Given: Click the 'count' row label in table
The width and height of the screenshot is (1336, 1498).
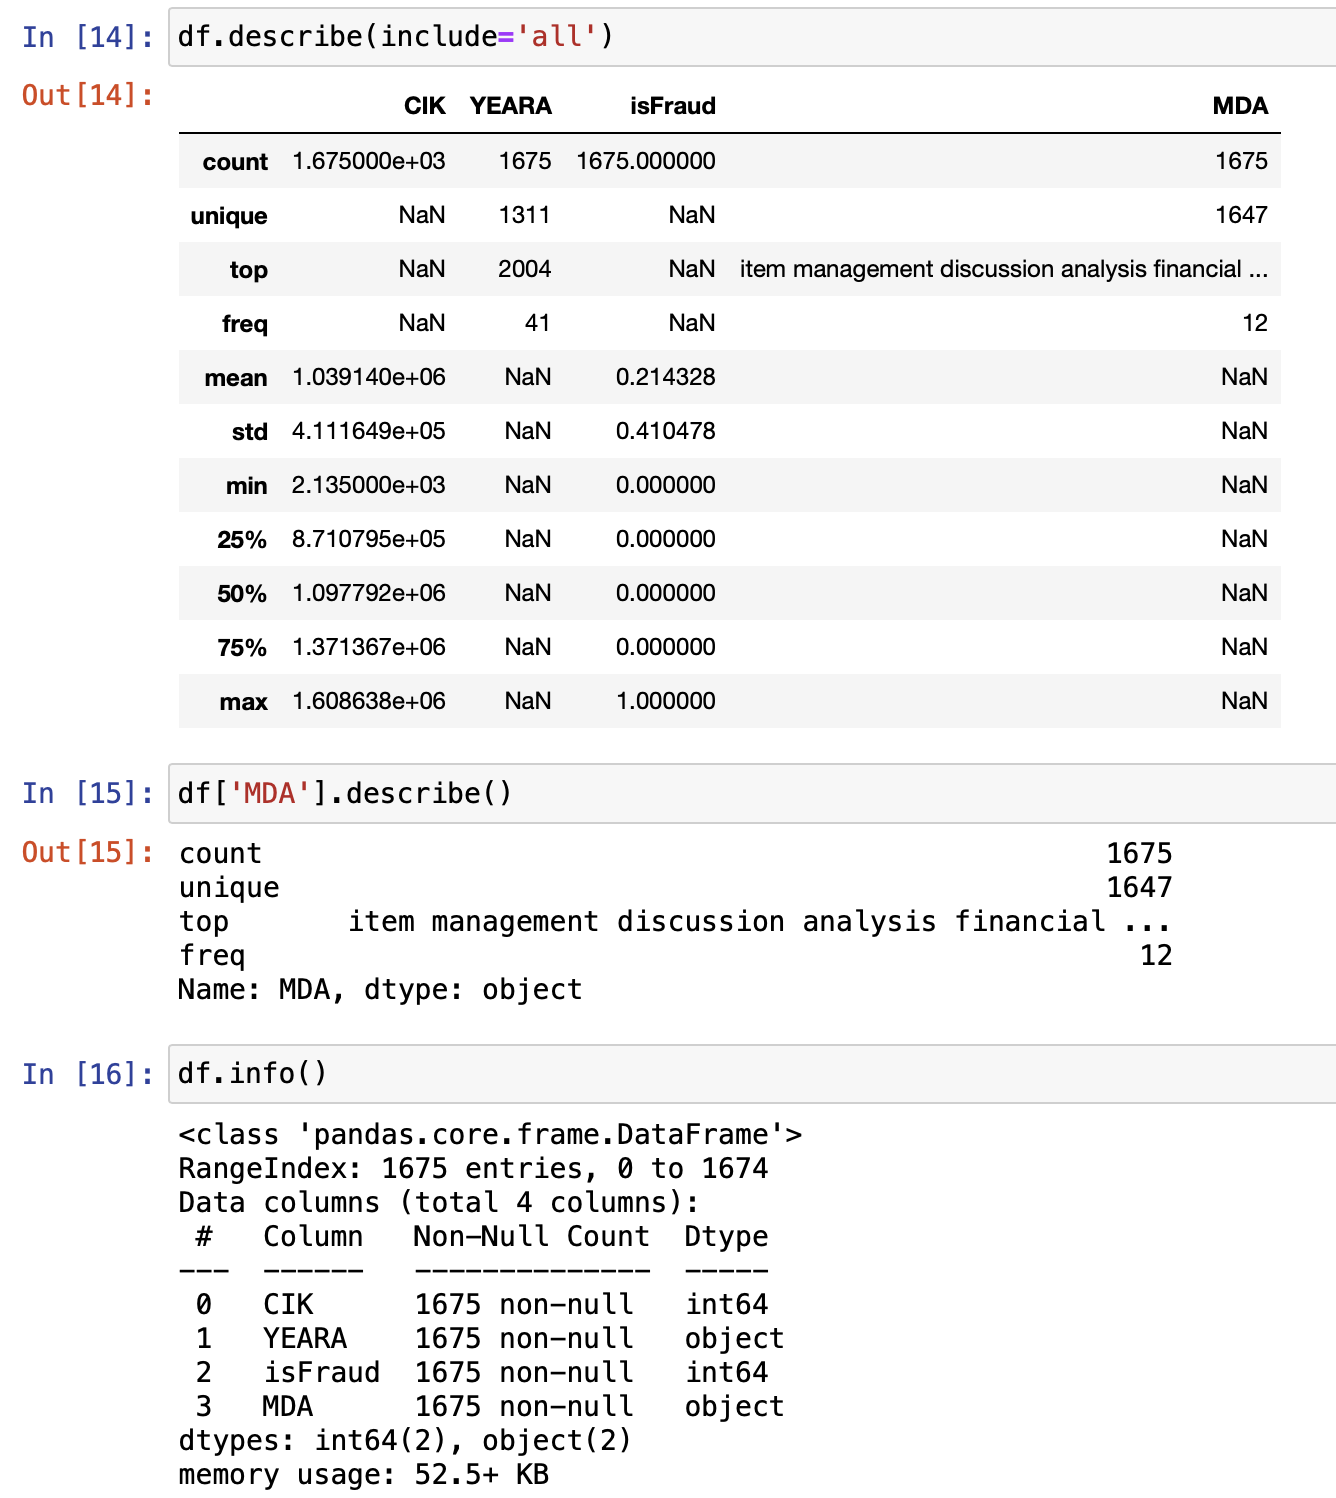Looking at the screenshot, I should point(235,162).
